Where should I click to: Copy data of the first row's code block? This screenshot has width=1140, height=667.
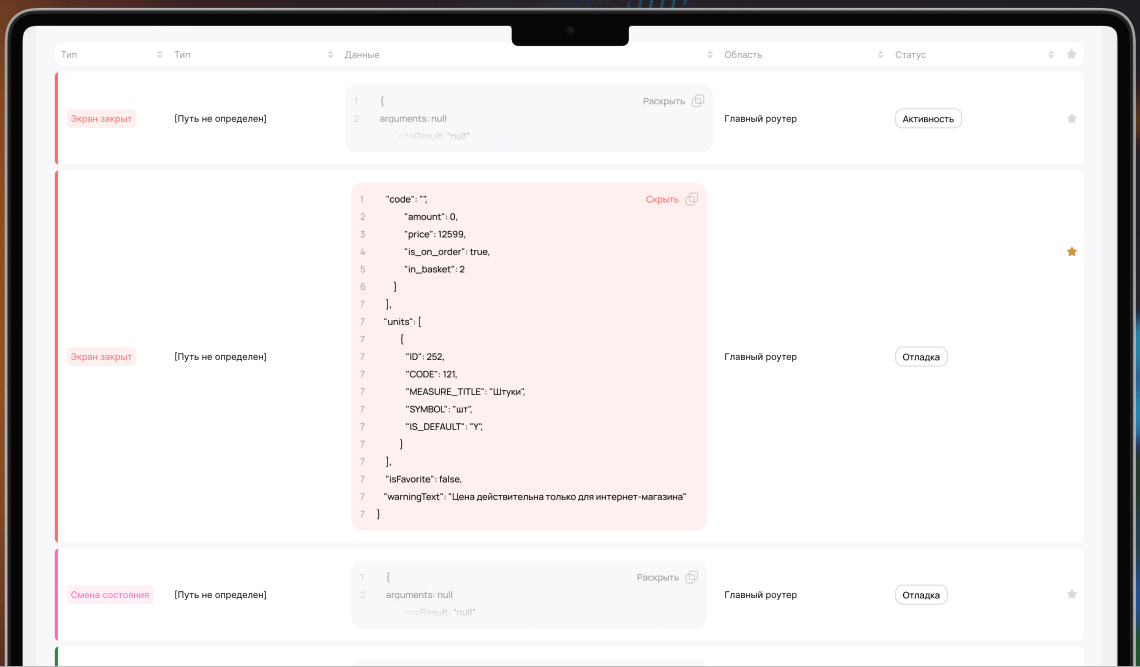697,101
